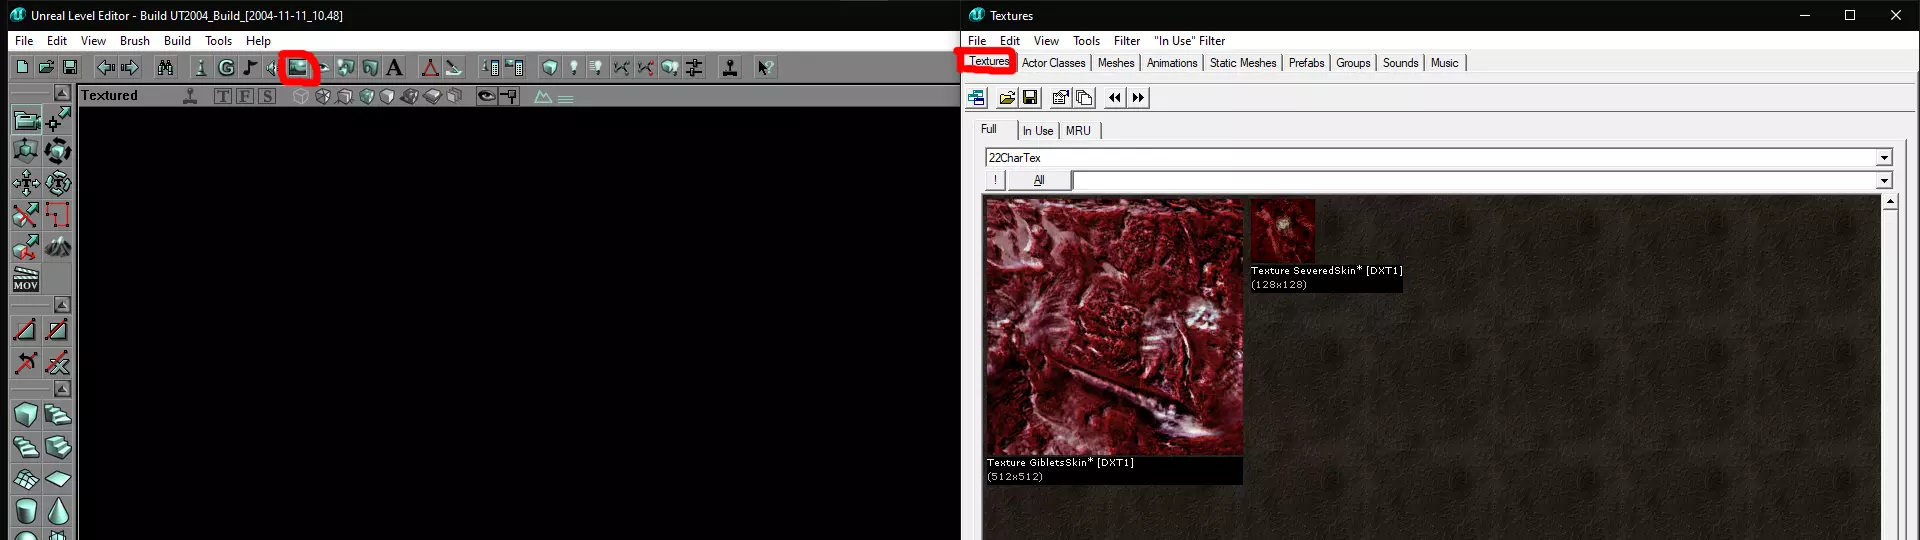This screenshot has width=1920, height=540.
Task: Open the UnrealScript editor A icon
Action: click(x=394, y=67)
